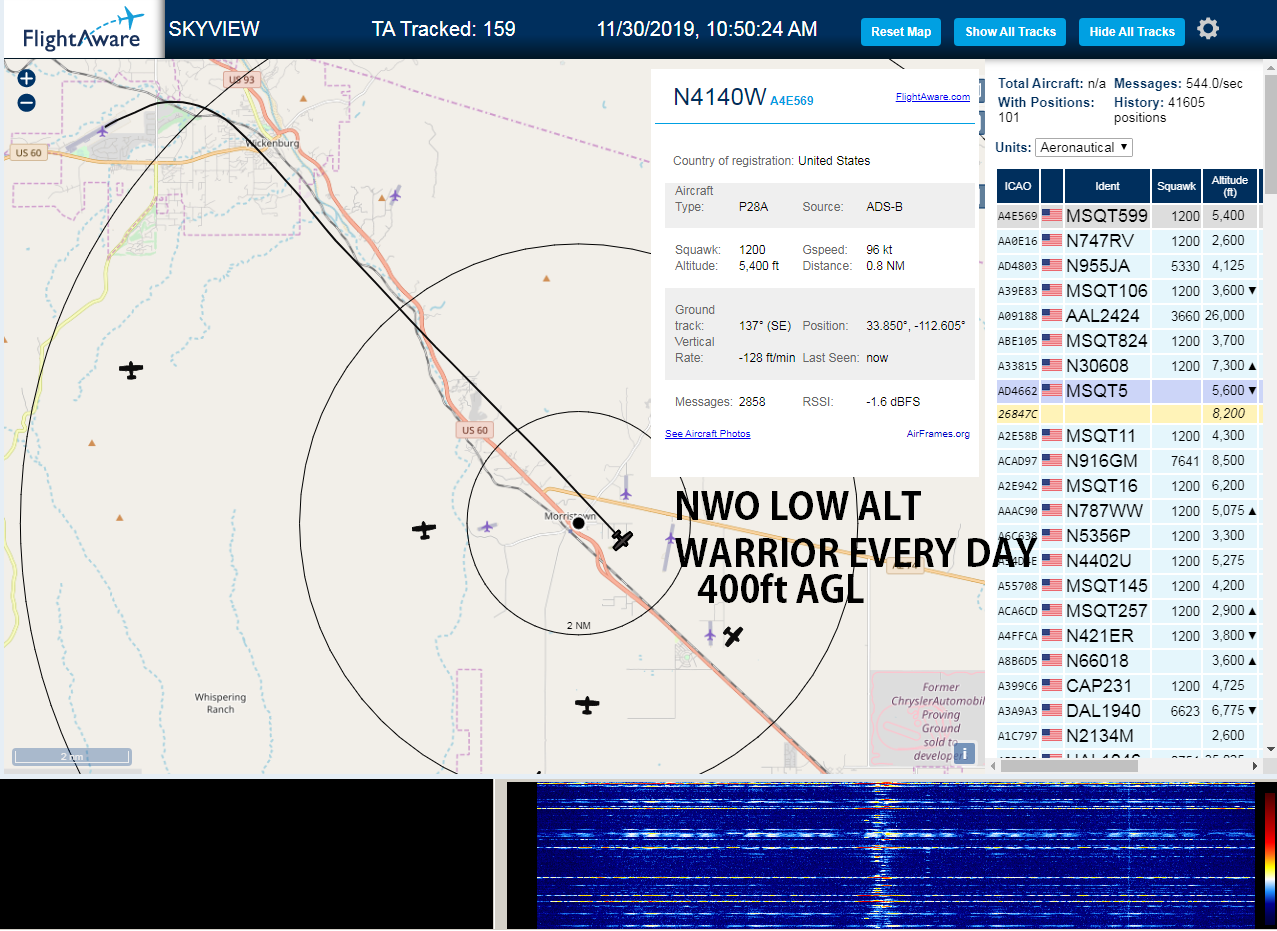Click the flag in MSQT599 row
The width and height of the screenshot is (1277, 931).
pos(1051,216)
